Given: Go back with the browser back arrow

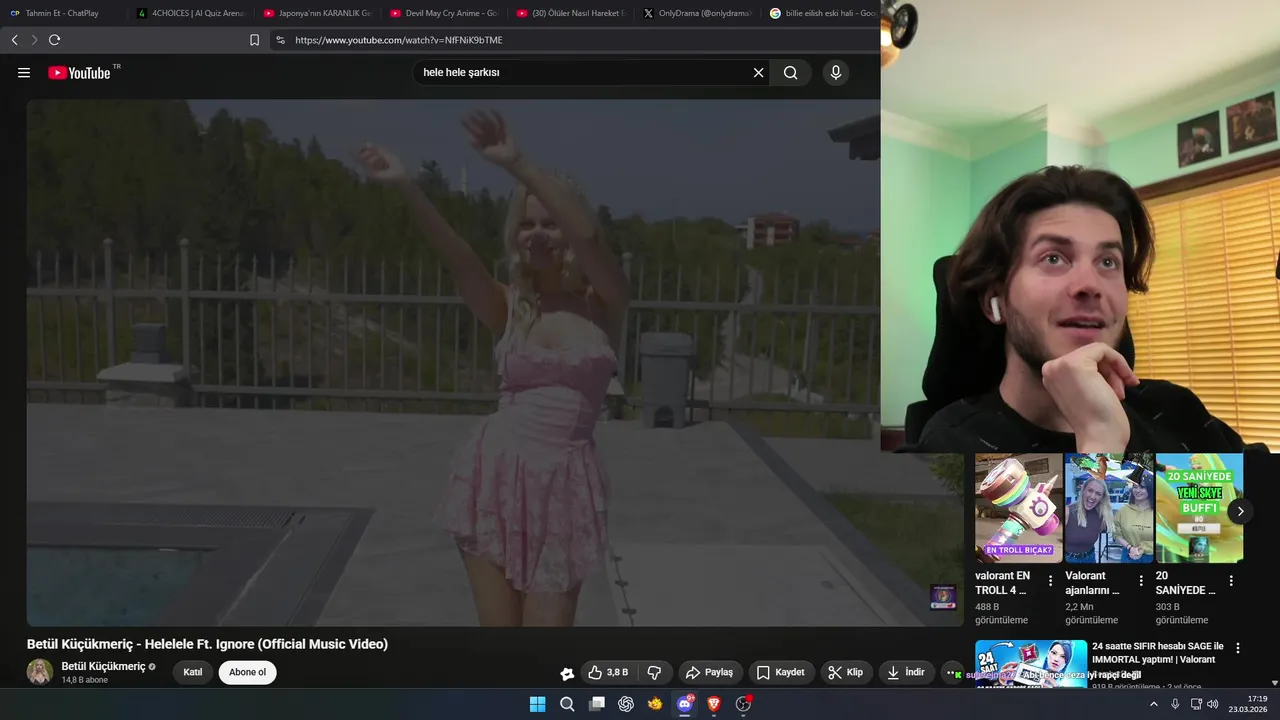Looking at the screenshot, I should point(14,40).
